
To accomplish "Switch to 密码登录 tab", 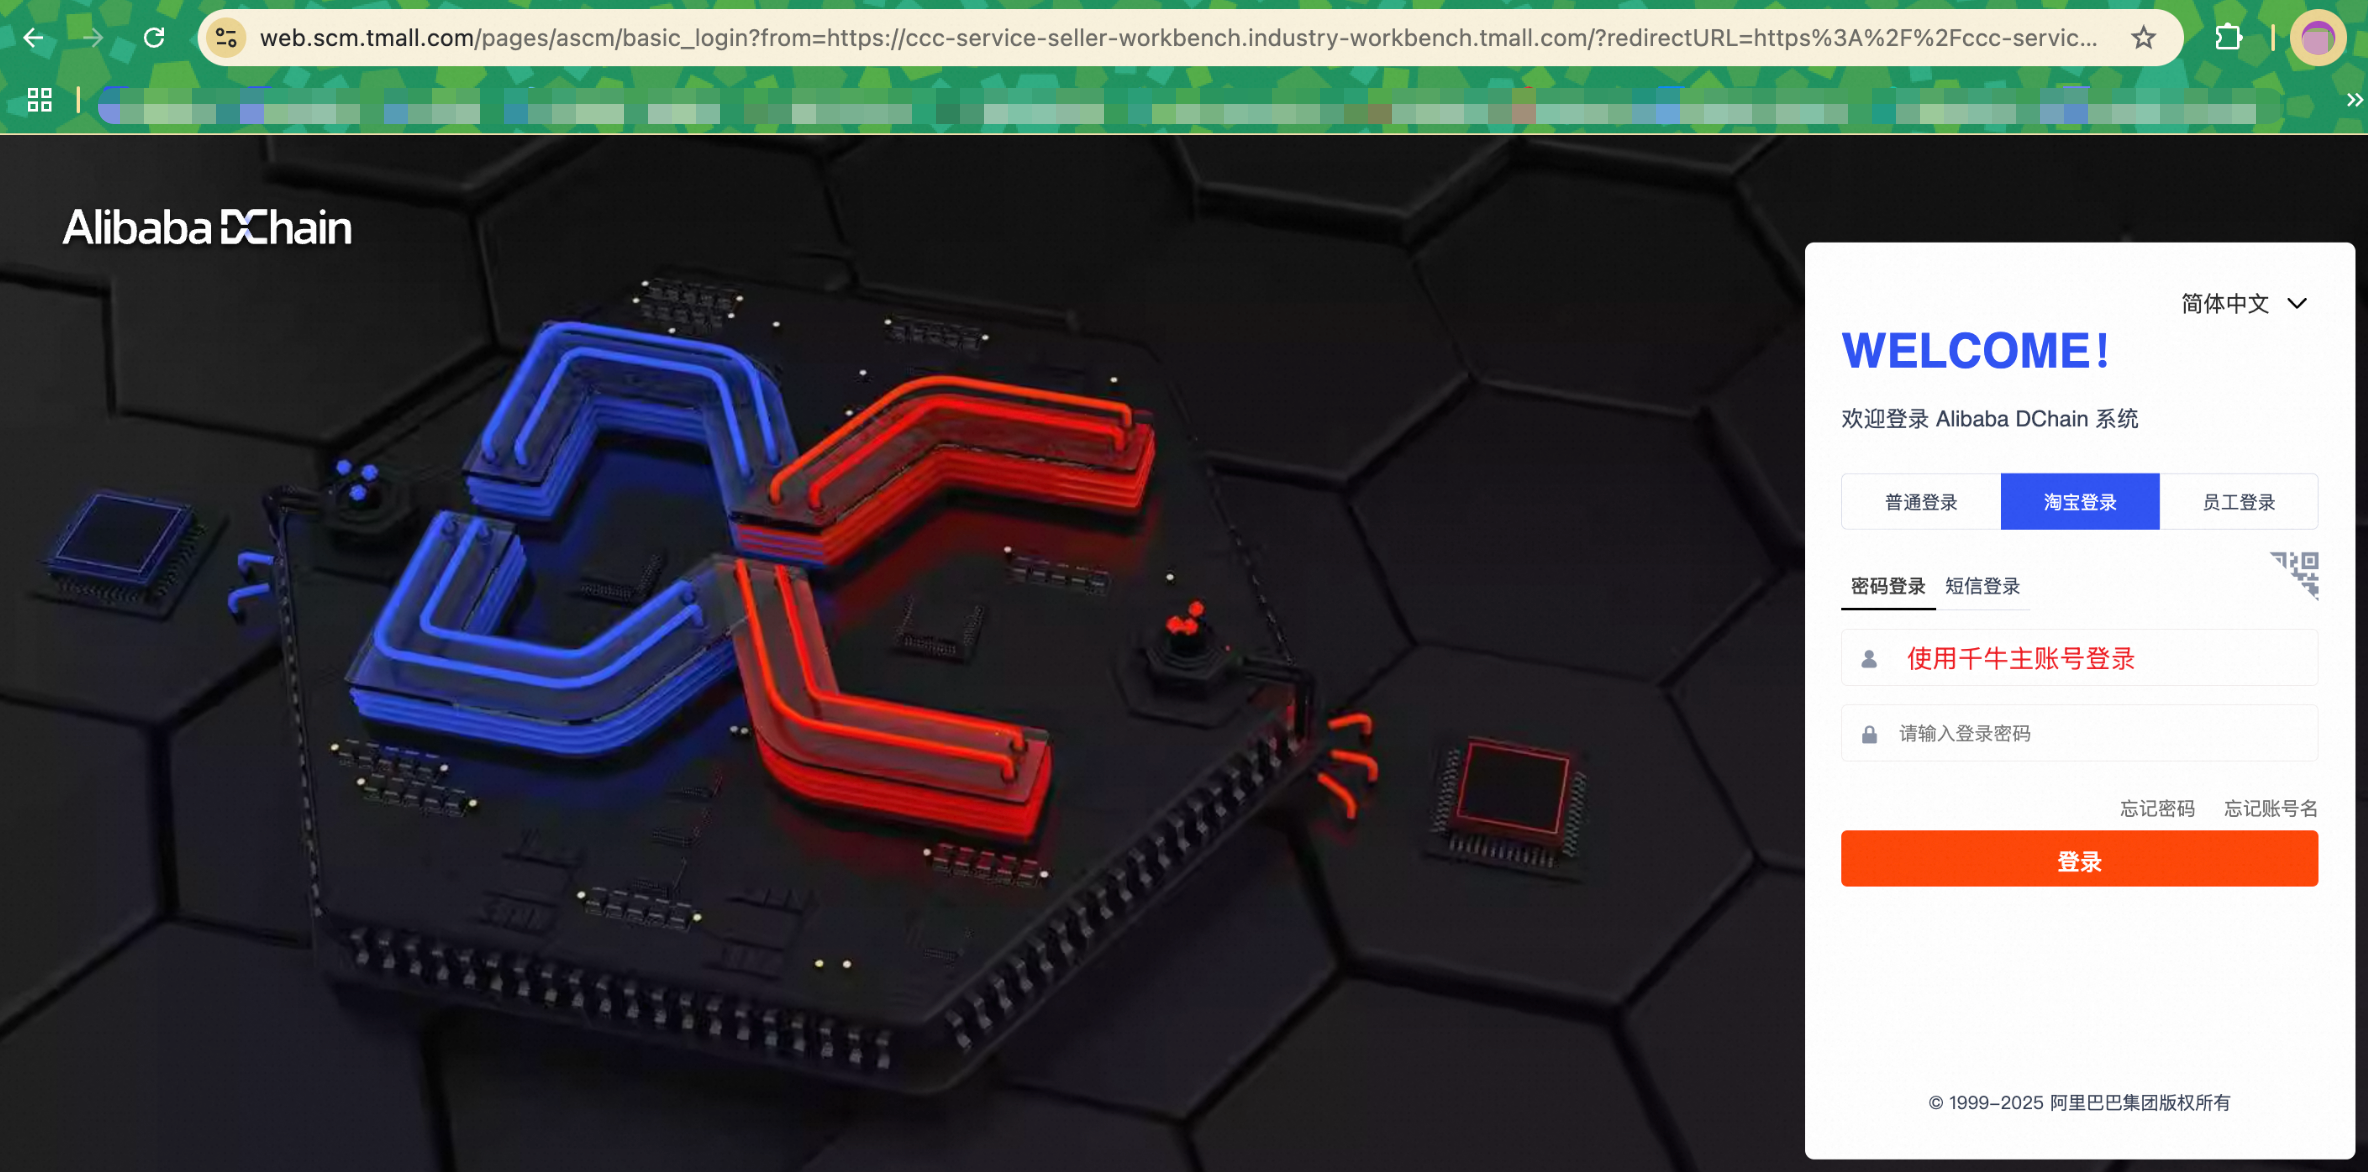I will click(1888, 586).
